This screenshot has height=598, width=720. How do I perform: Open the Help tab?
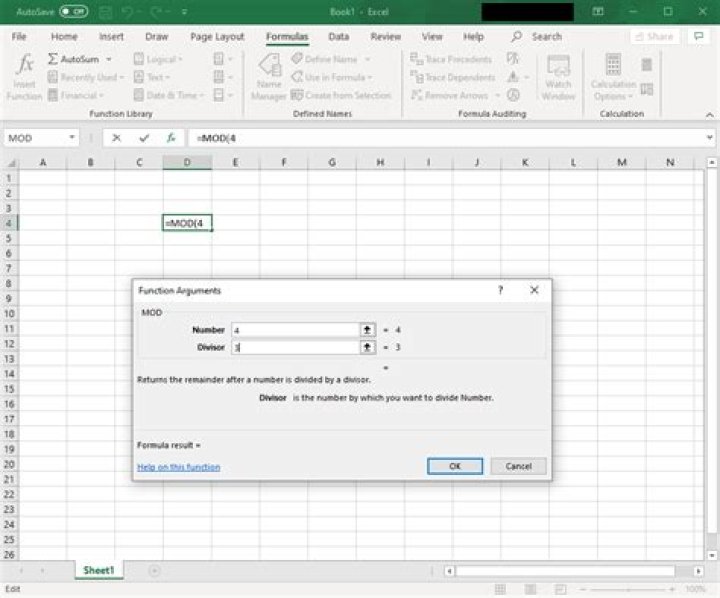pos(473,36)
